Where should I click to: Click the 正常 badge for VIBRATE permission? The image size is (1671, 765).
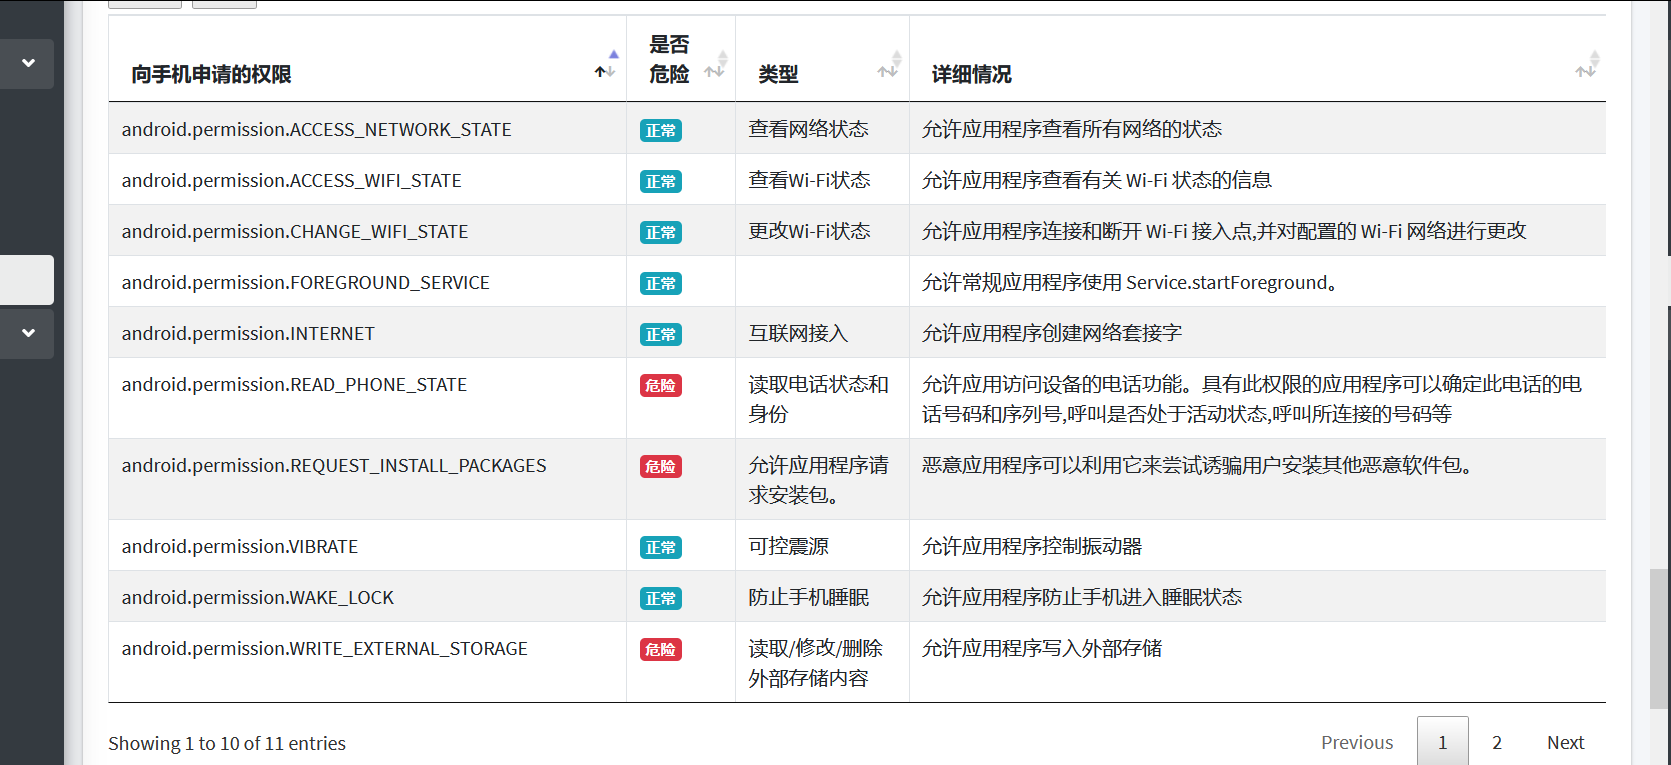(661, 547)
